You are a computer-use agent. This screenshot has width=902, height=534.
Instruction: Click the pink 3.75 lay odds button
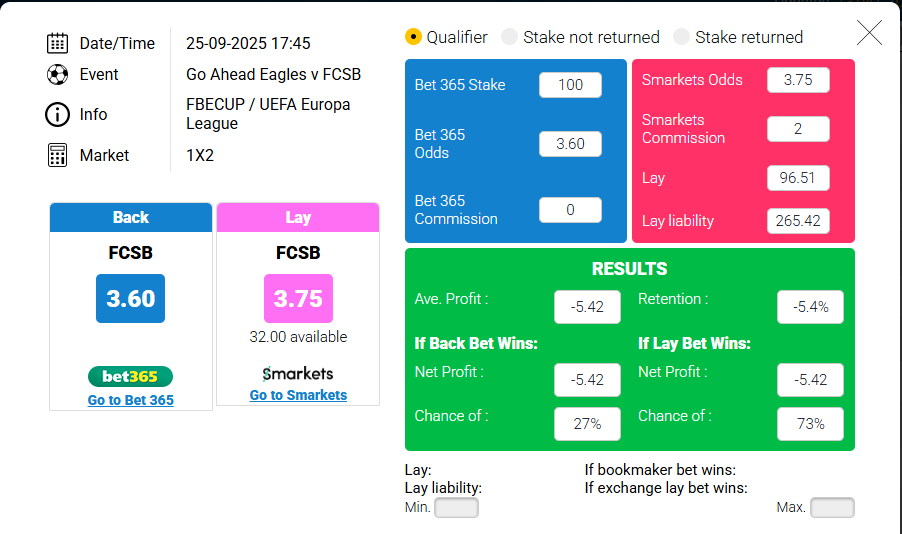[298, 298]
